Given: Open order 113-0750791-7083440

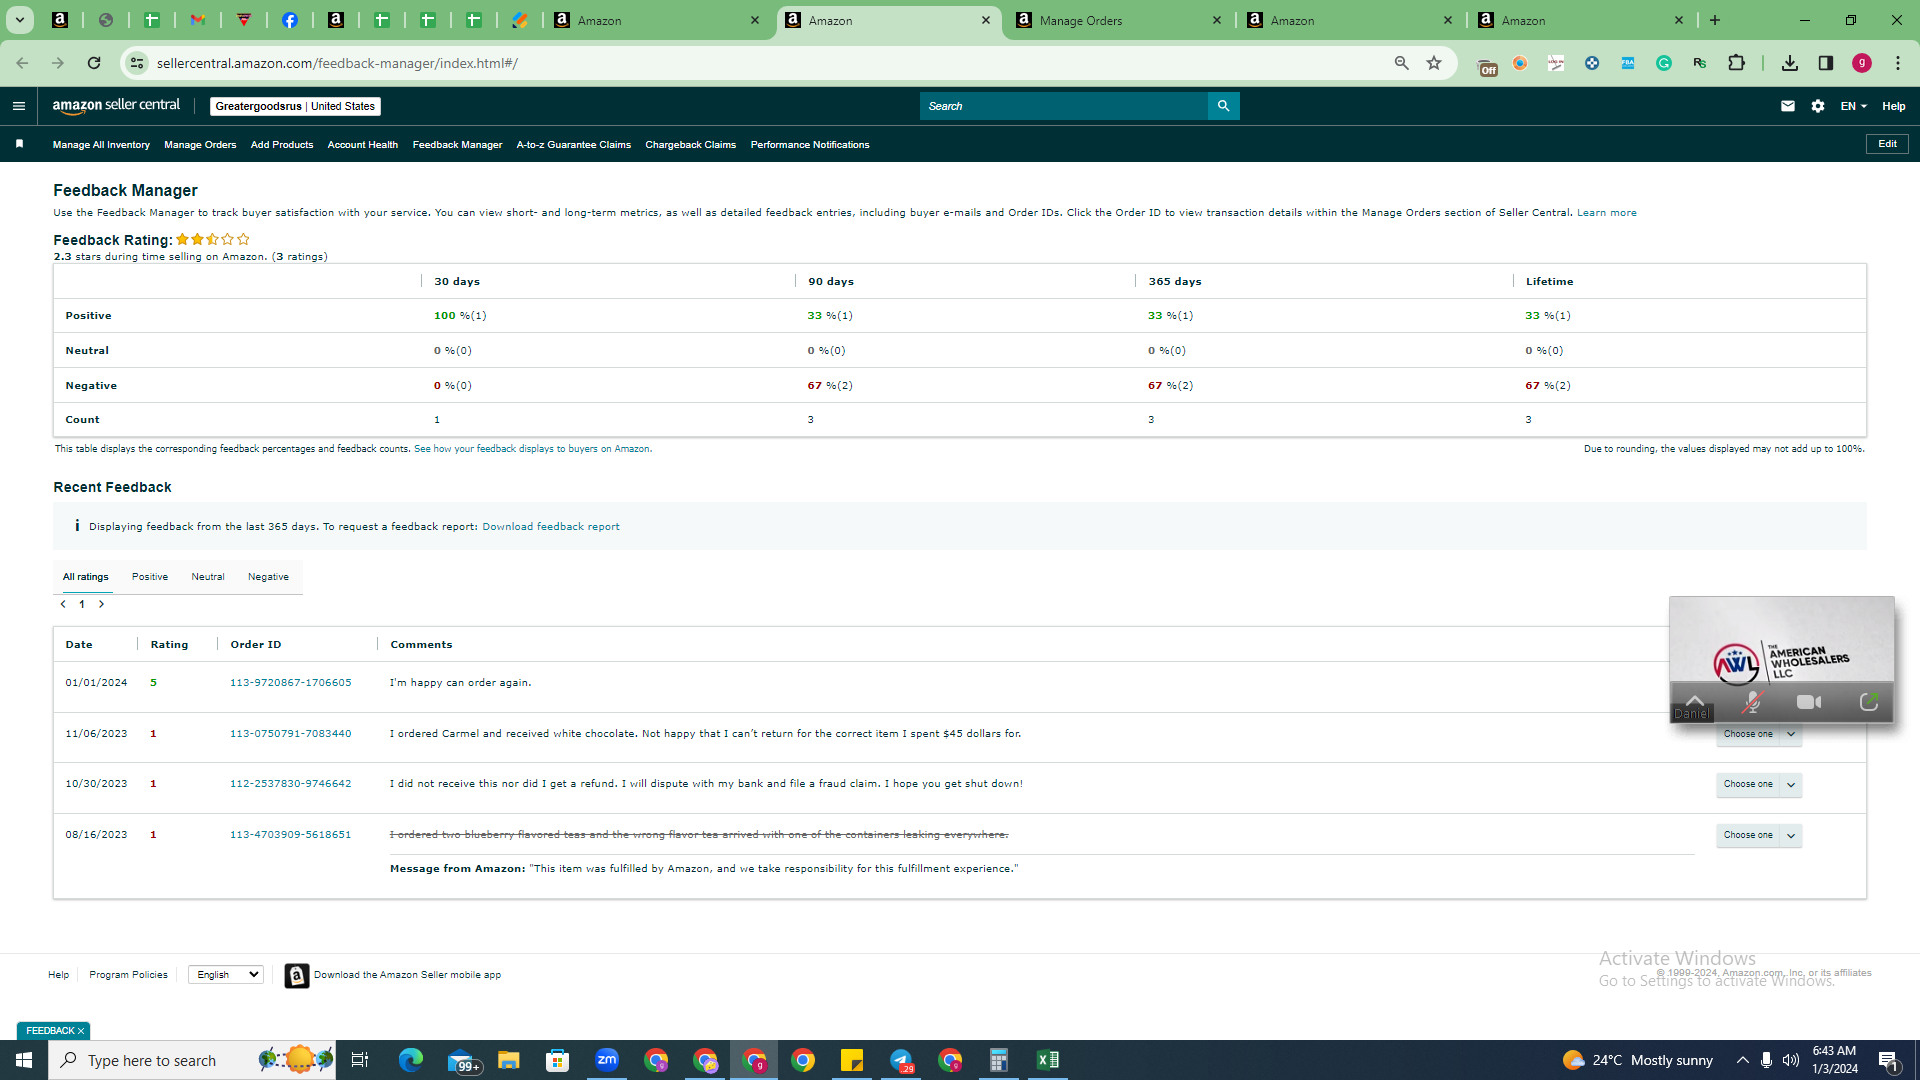Looking at the screenshot, I should click(x=291, y=734).
